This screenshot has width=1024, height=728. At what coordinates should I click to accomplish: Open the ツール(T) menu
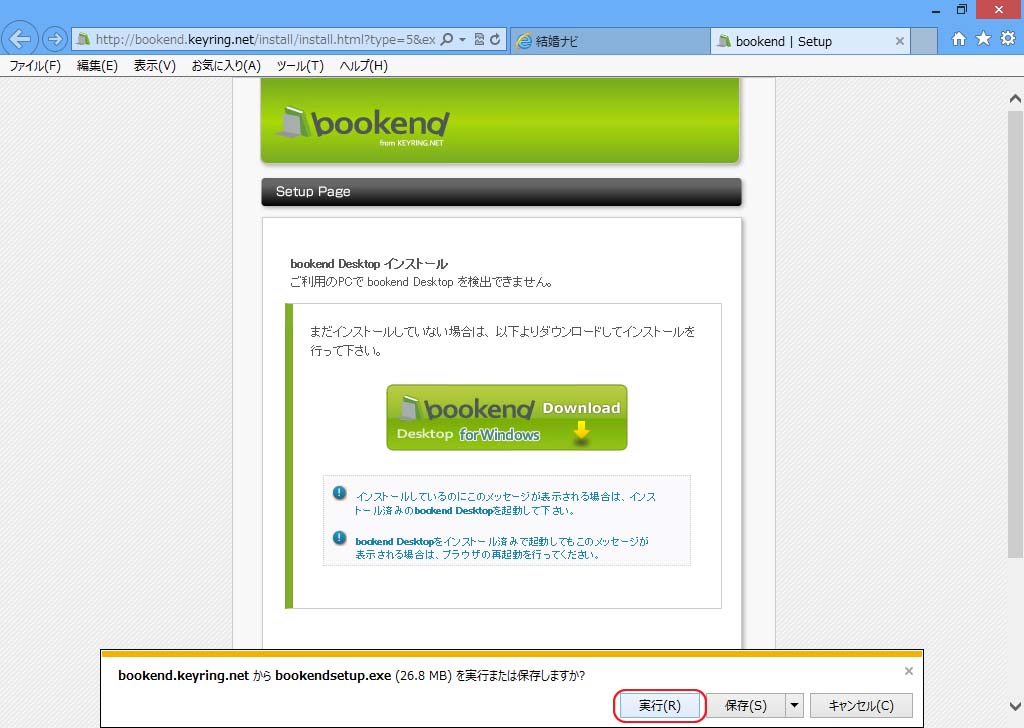point(300,66)
